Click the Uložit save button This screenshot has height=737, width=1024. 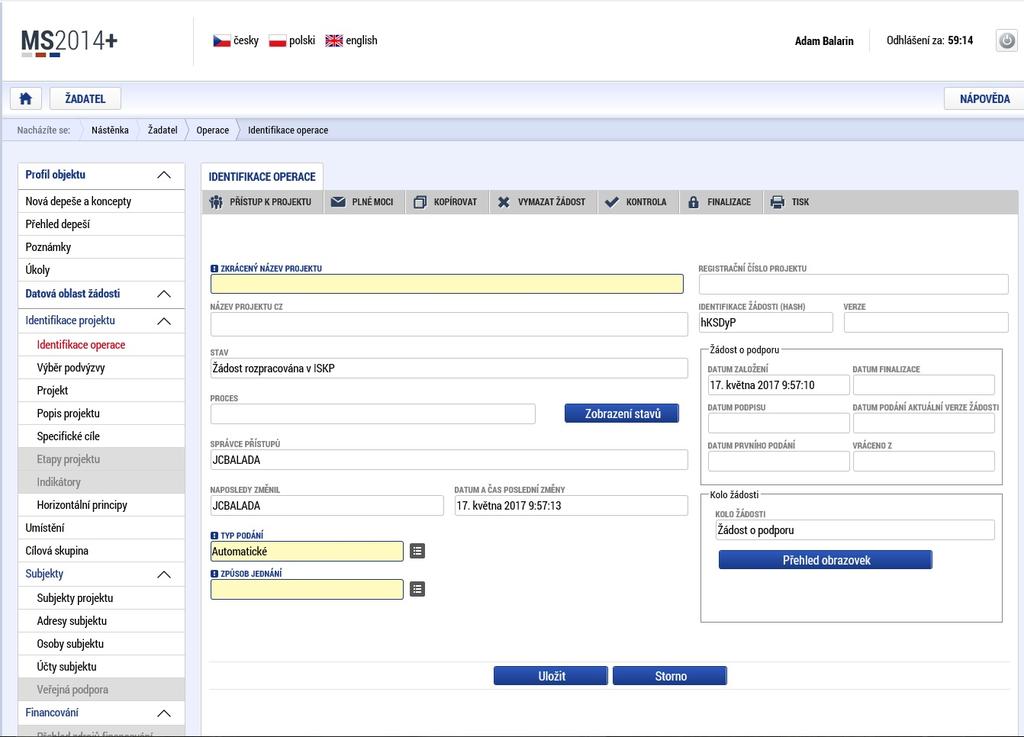point(551,676)
